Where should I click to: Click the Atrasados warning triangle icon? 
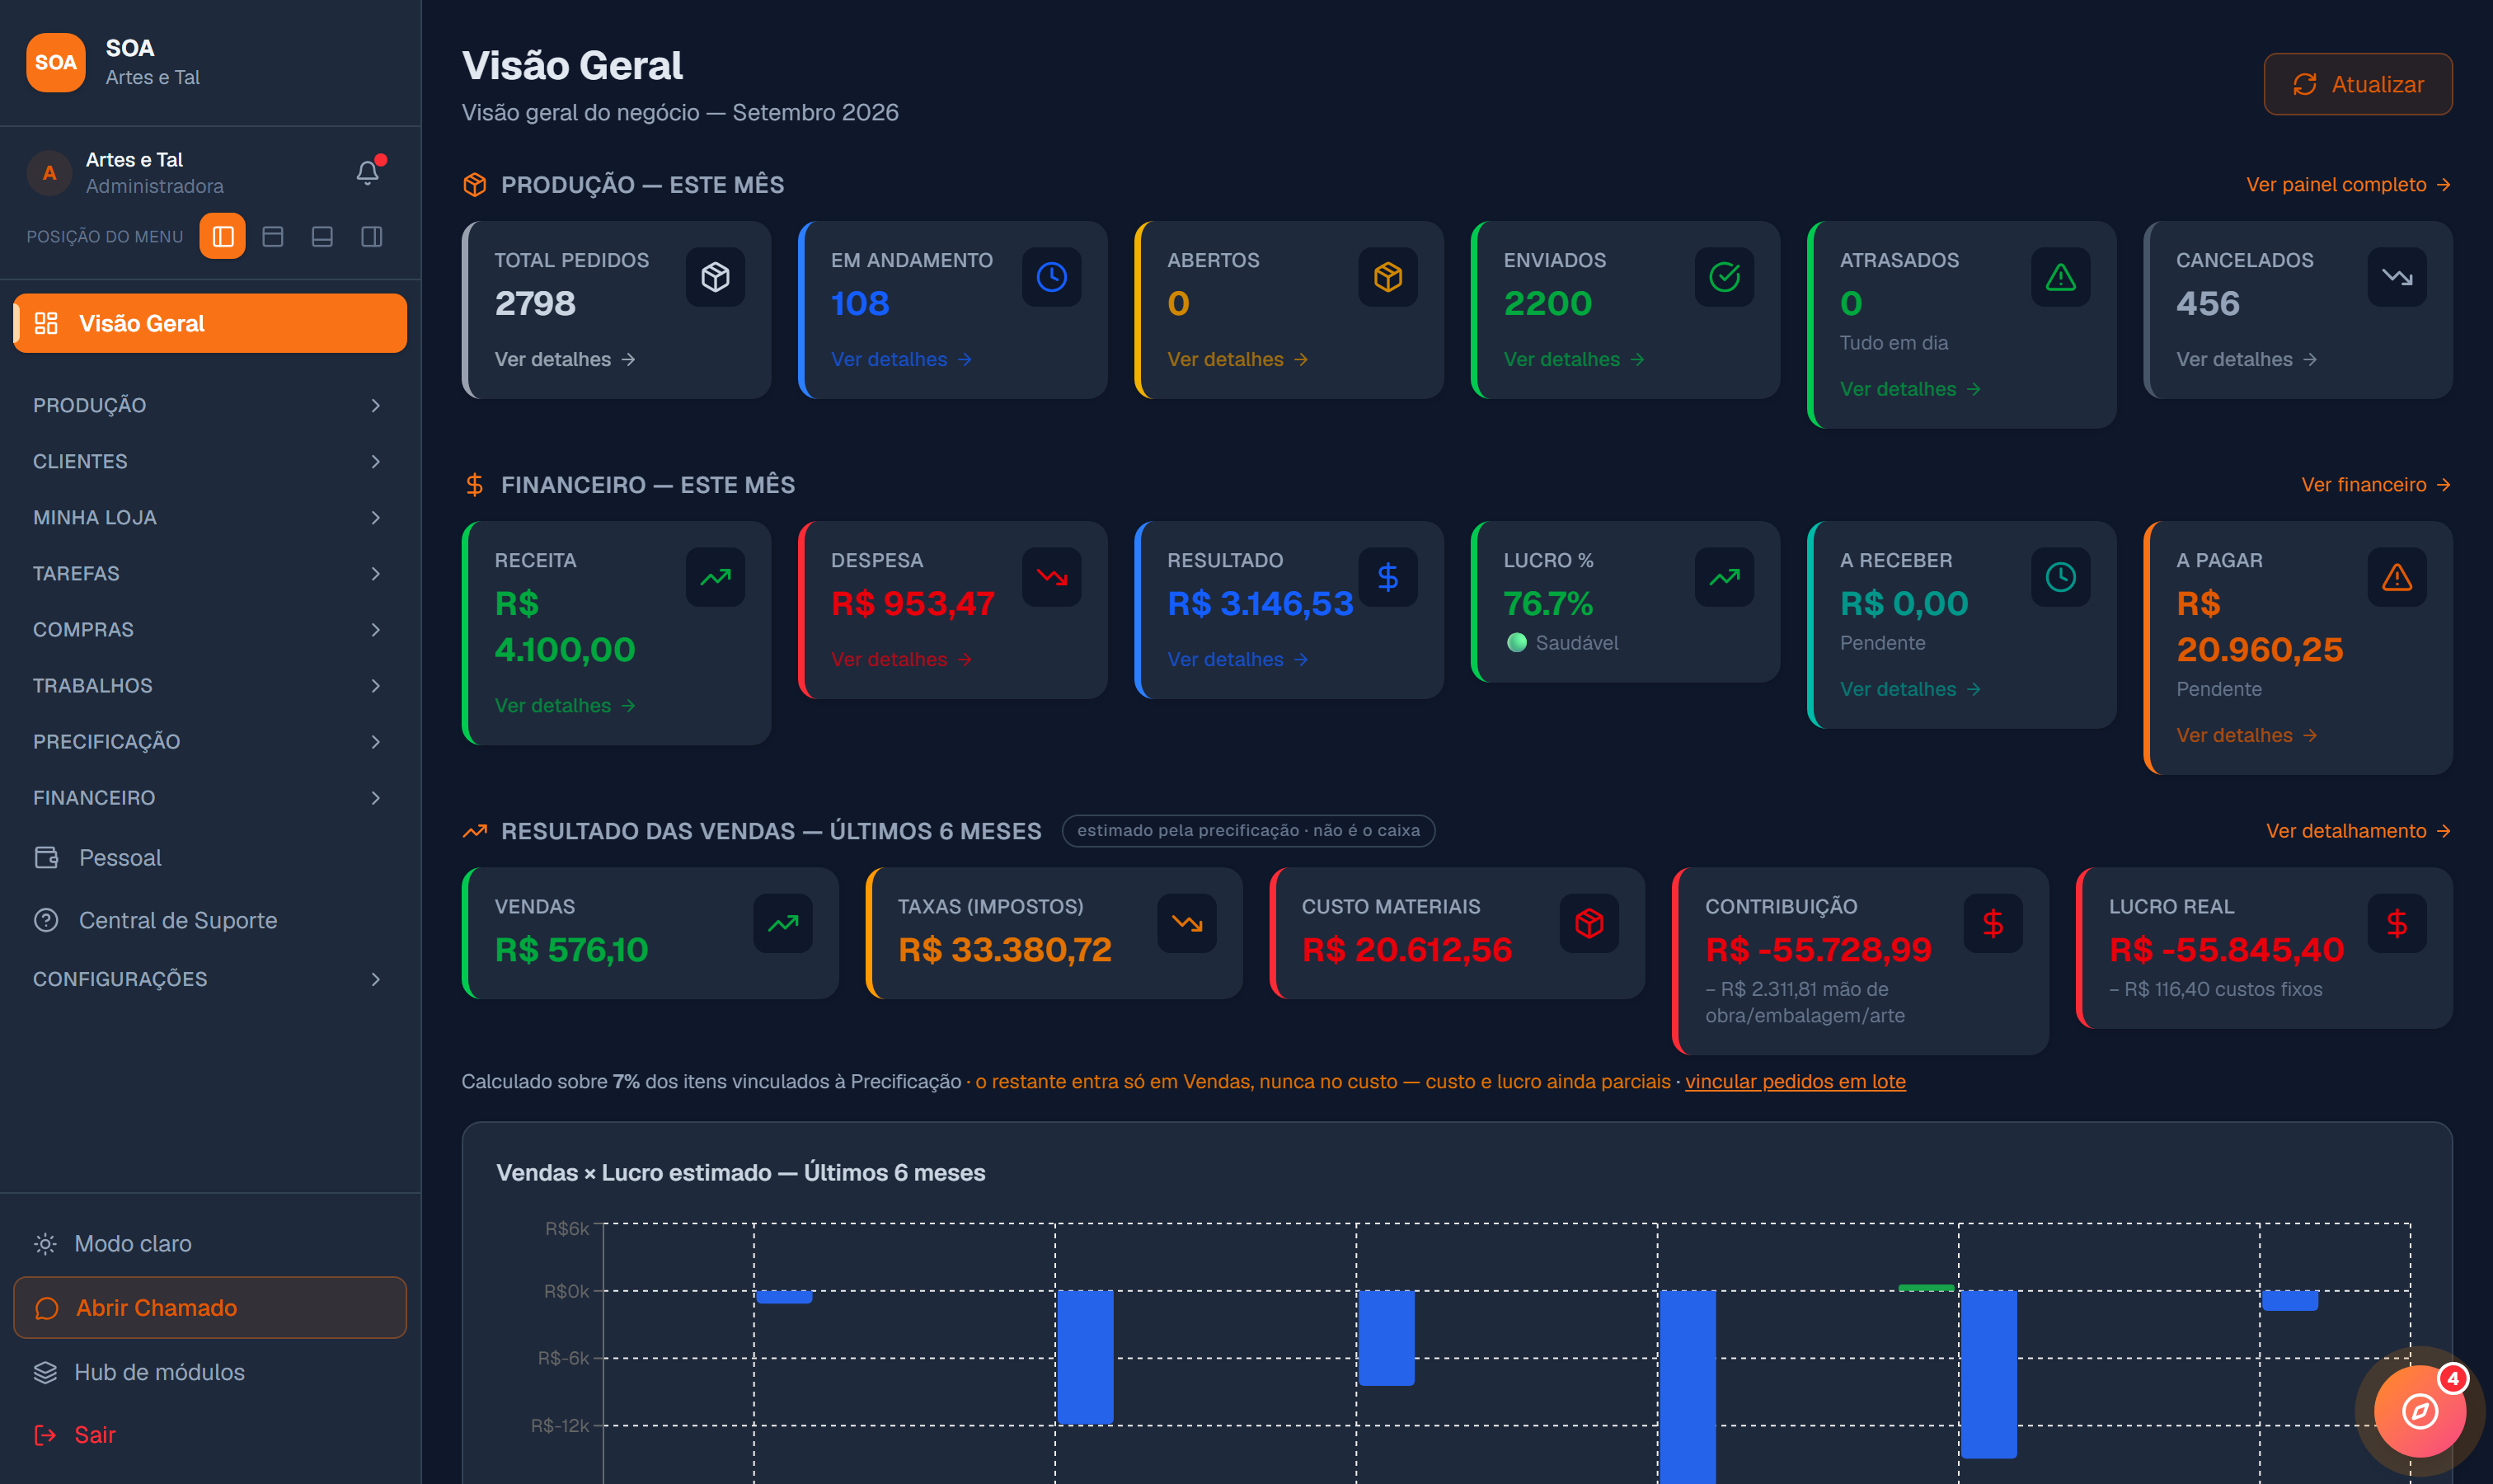click(x=2061, y=277)
